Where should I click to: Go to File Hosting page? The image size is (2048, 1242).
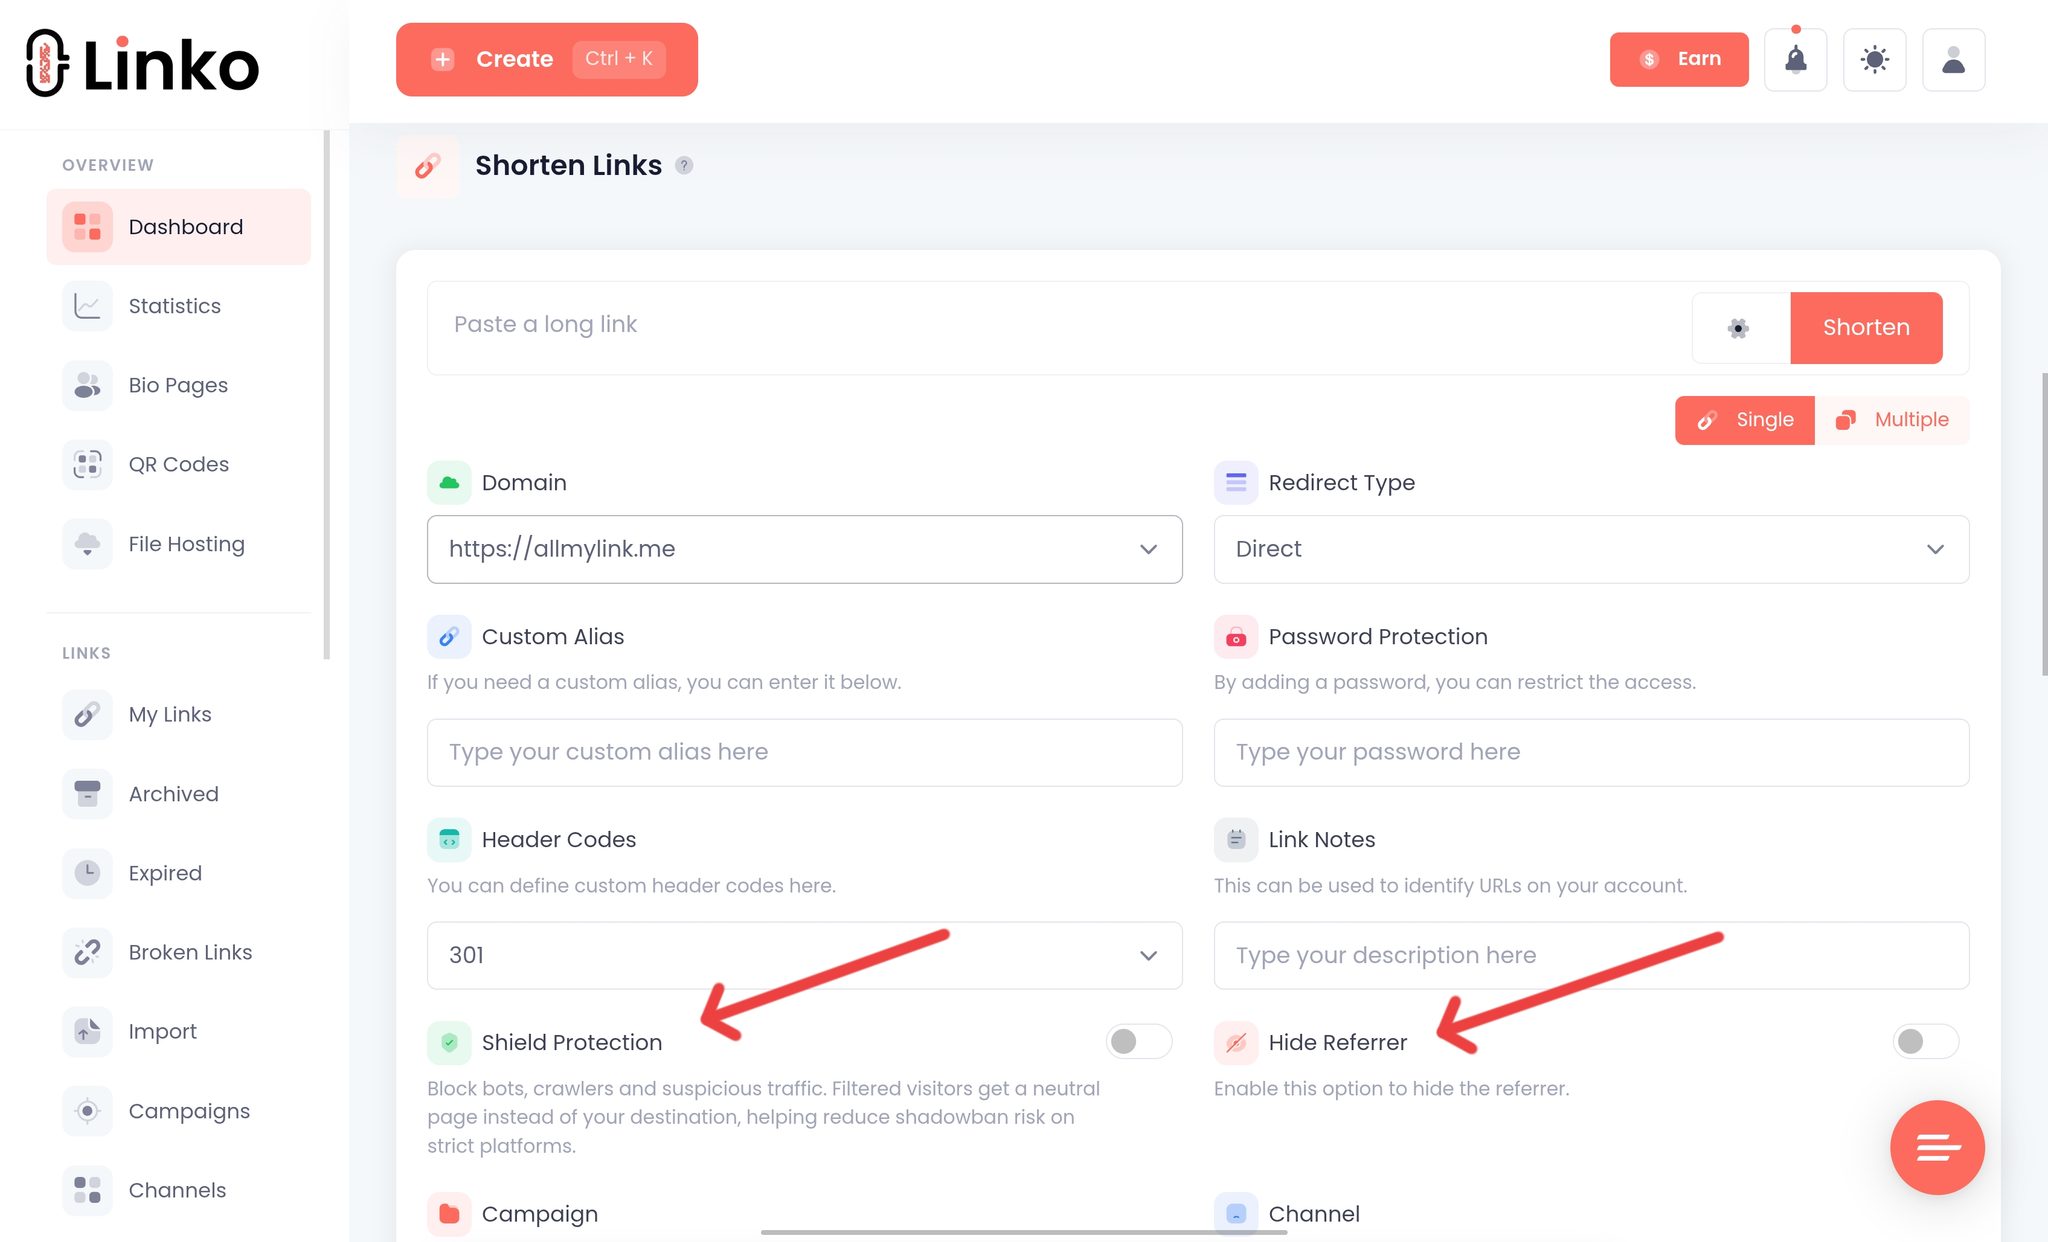(x=179, y=544)
